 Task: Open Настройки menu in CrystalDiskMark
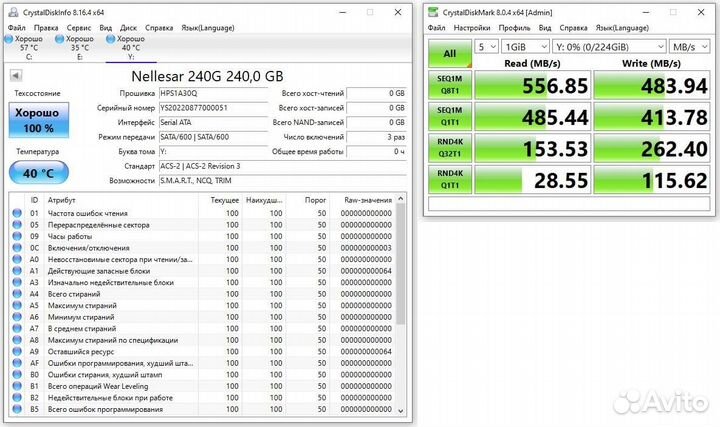472,28
